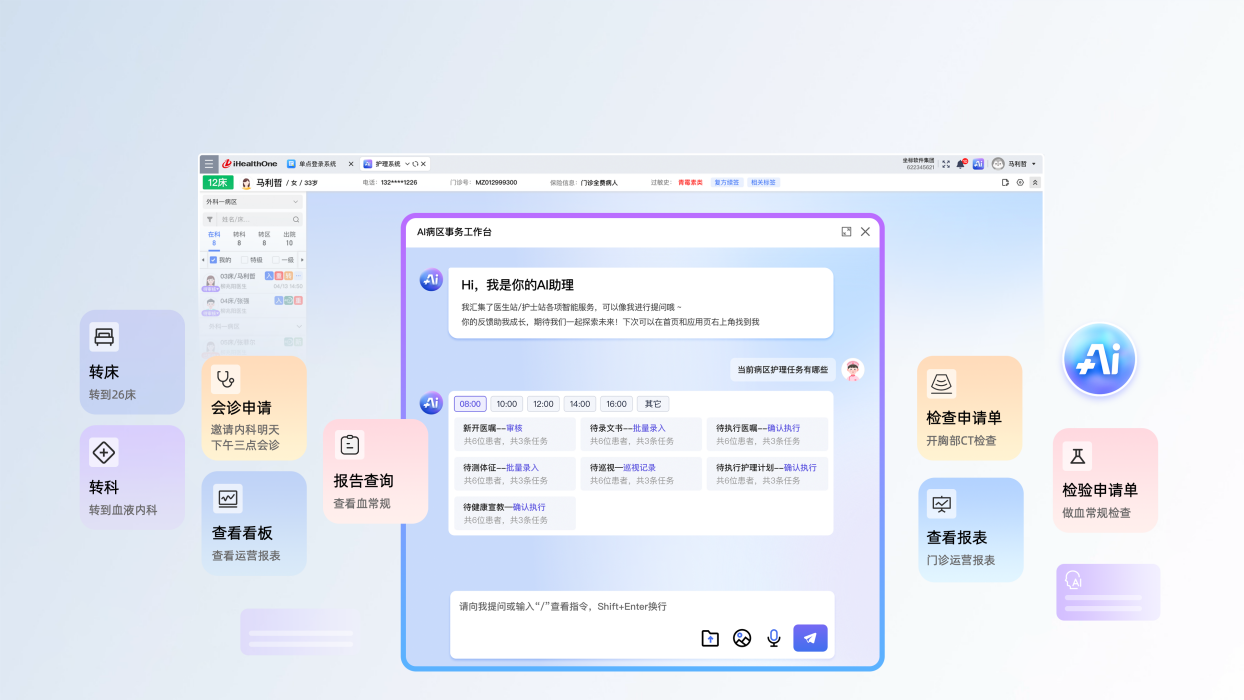The height and width of the screenshot is (700, 1244).
Task: Check the 一级 nursing level checkbox
Action: coord(276,260)
